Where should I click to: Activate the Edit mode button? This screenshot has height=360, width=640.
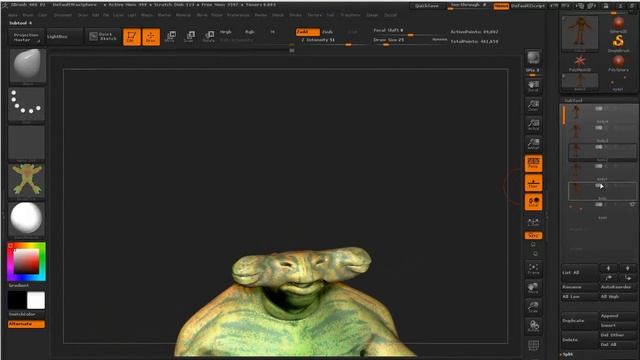pyautogui.click(x=131, y=37)
